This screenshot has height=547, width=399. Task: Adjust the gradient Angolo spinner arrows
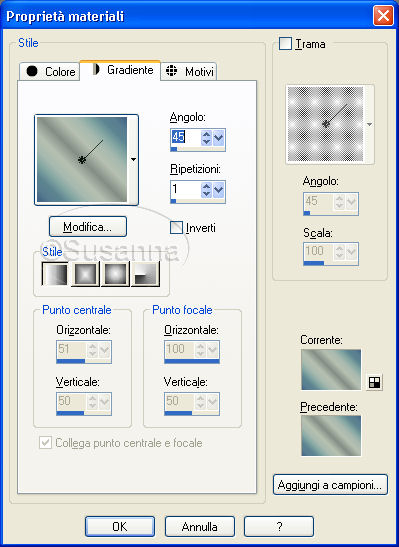point(206,137)
